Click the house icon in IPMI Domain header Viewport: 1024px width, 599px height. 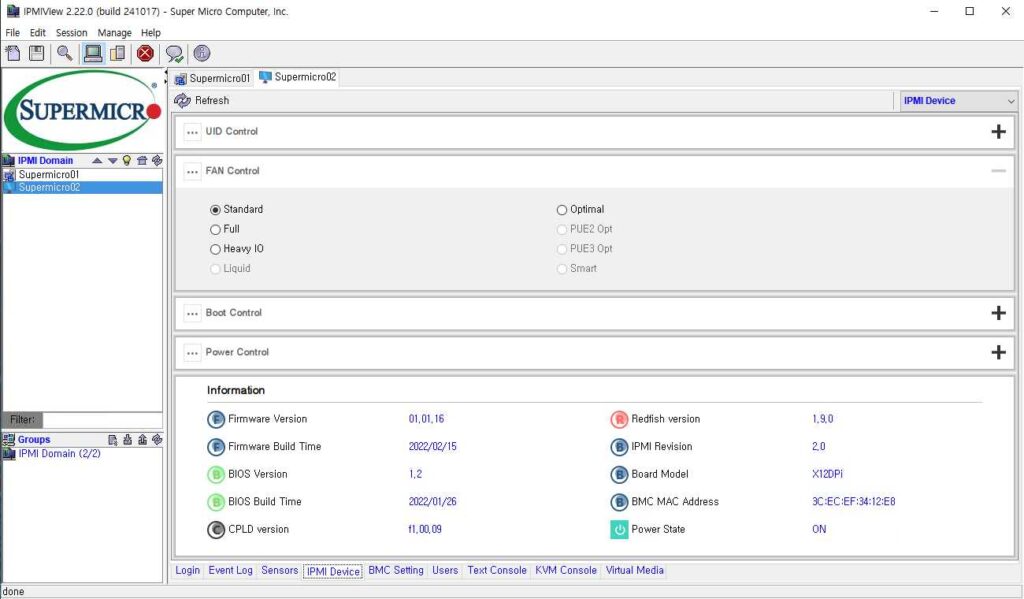click(142, 161)
